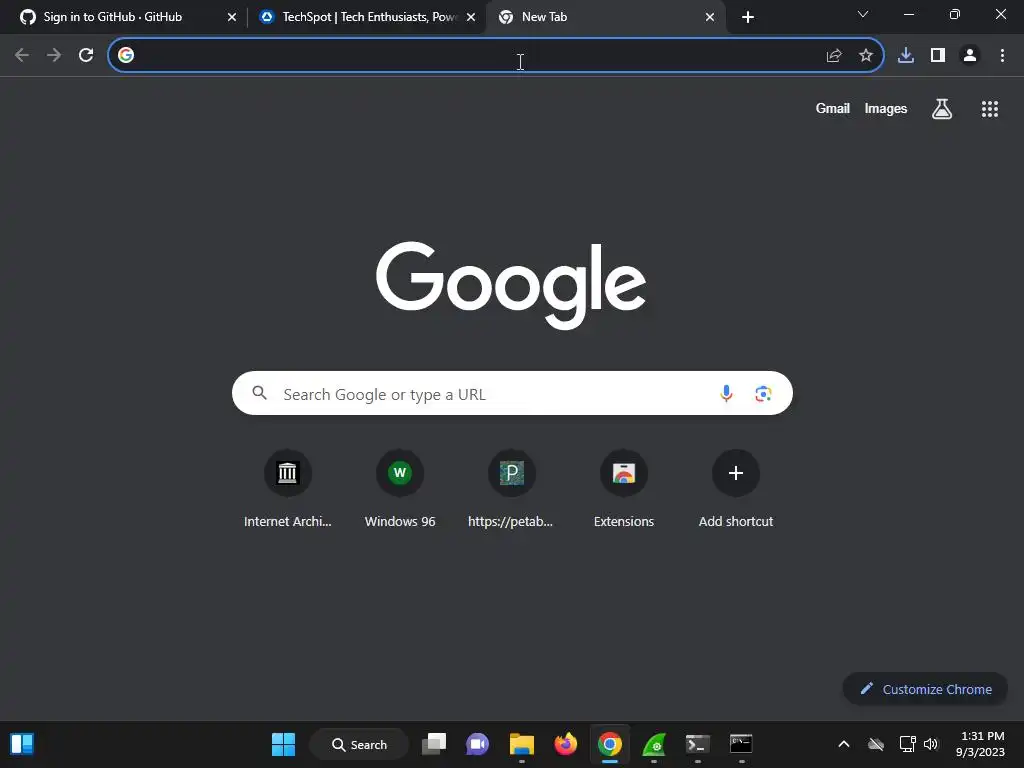Viewport: 1024px width, 768px height.
Task: Click the browser back arrow
Action: click(x=22, y=55)
